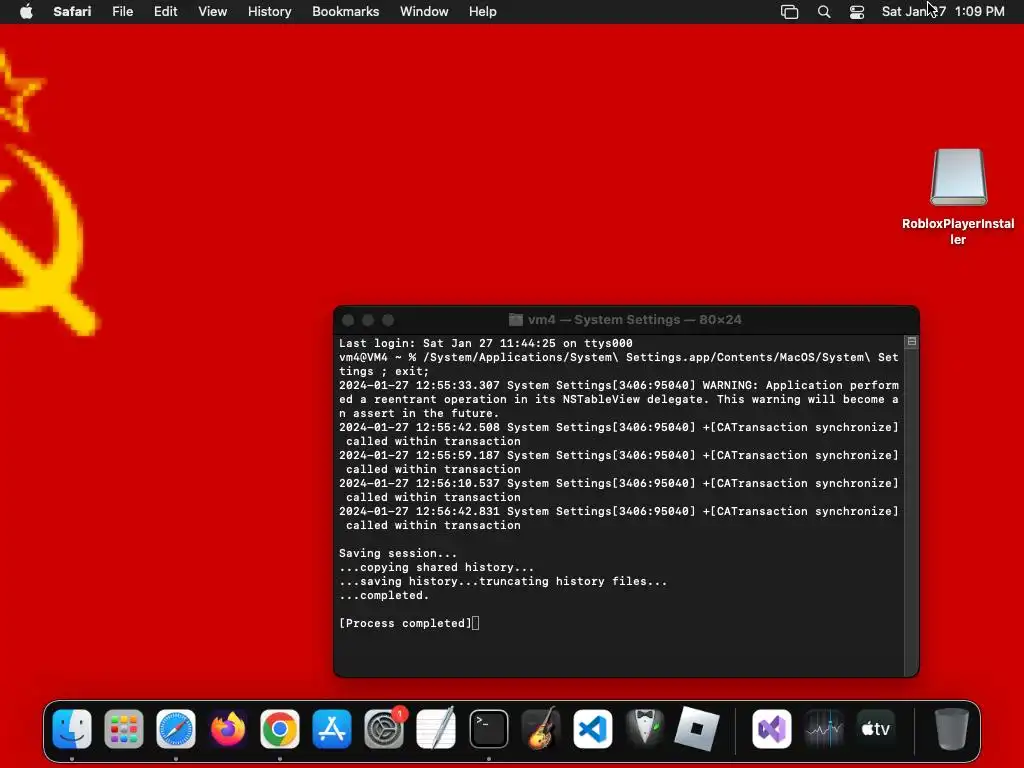Open the View menu
Viewport: 1024px width, 768px height.
212,12
